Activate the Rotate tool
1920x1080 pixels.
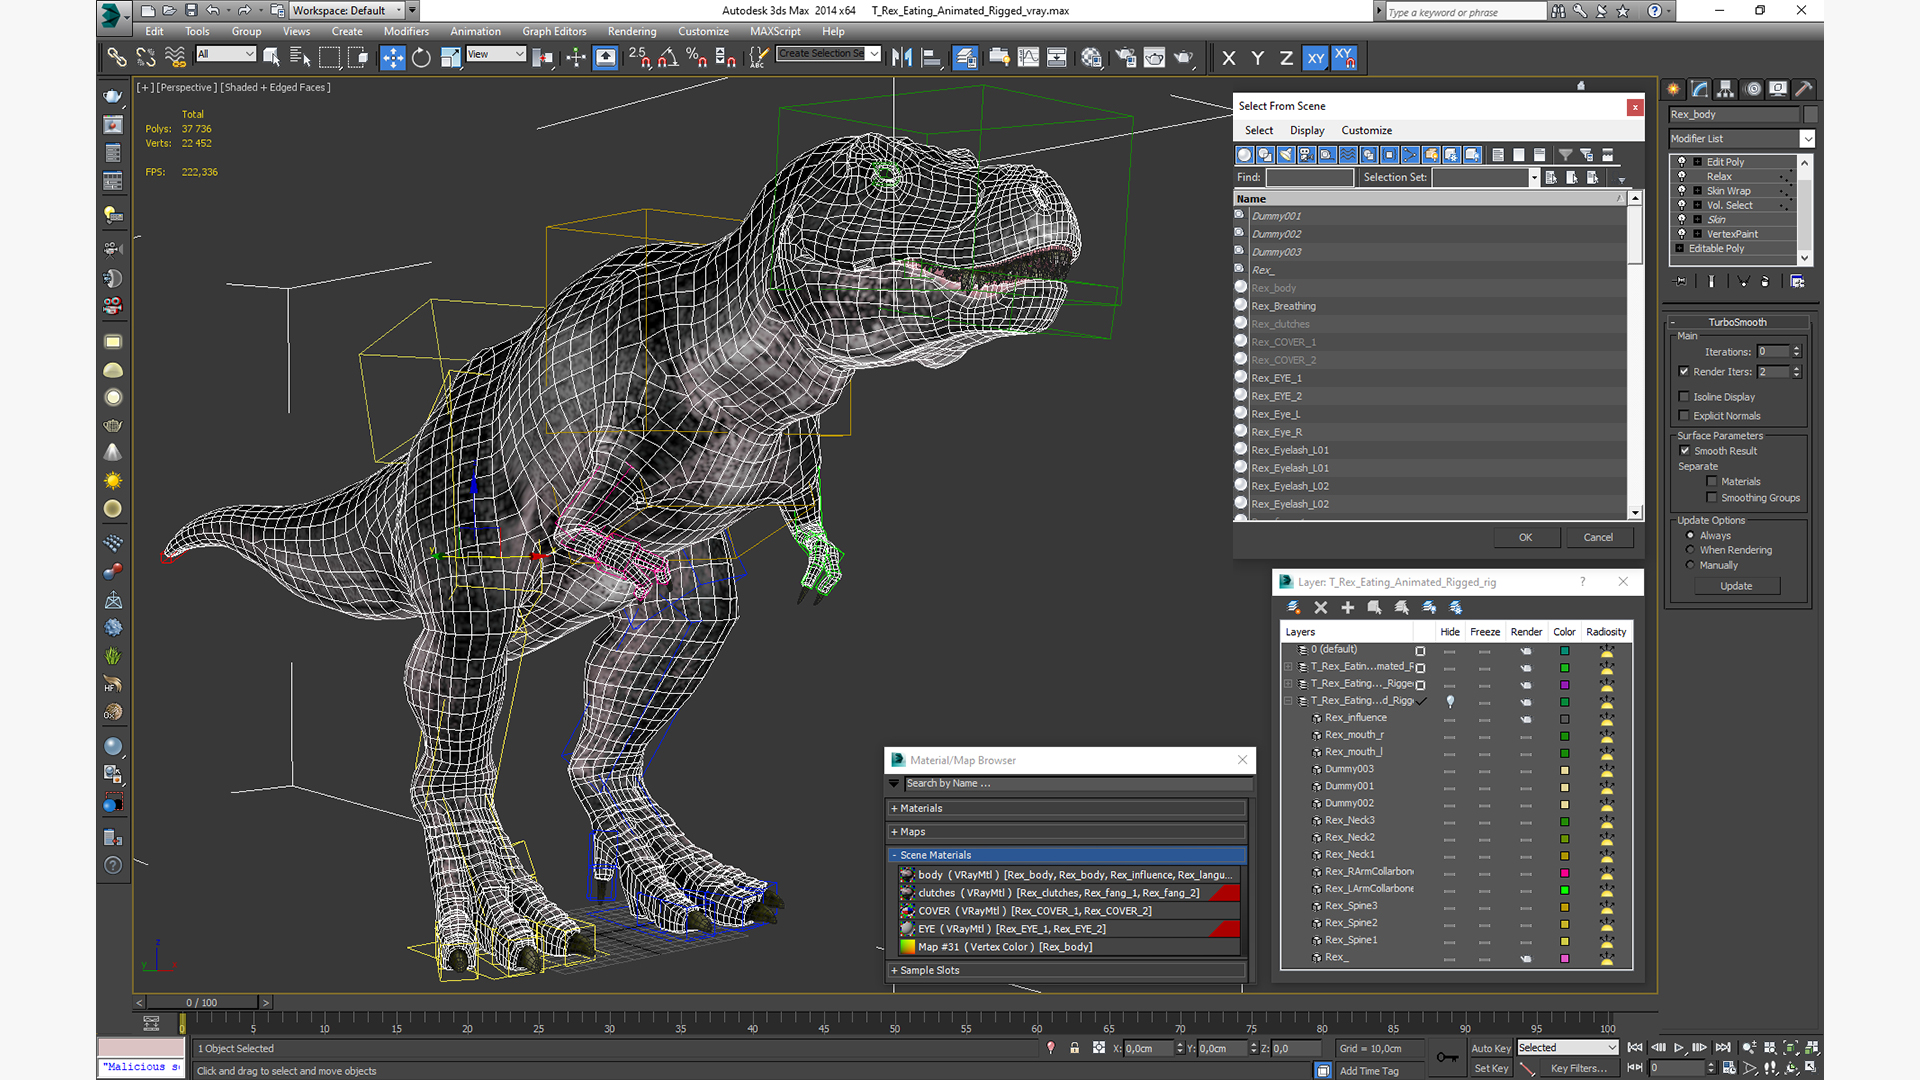tap(421, 58)
